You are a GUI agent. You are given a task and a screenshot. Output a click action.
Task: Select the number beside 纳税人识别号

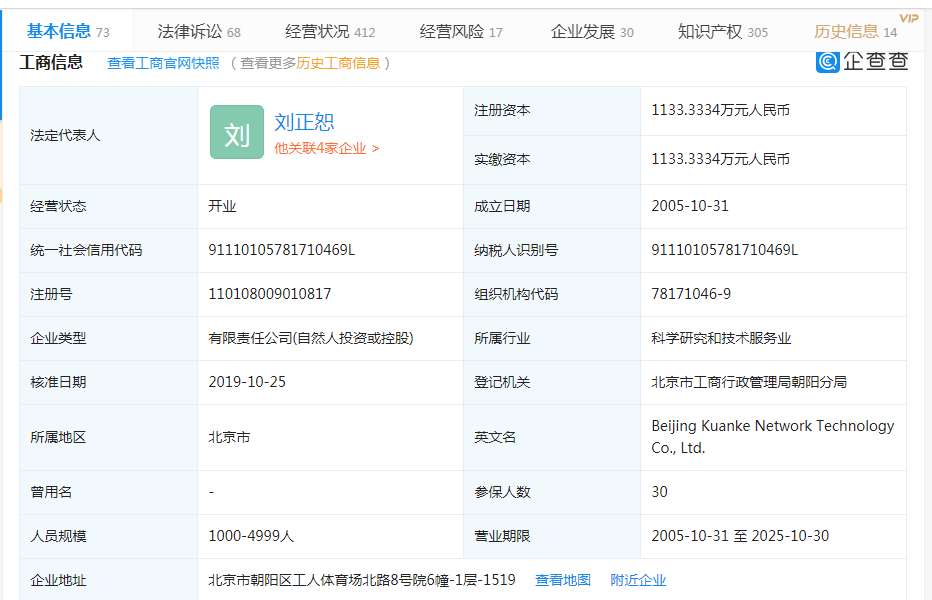click(725, 250)
